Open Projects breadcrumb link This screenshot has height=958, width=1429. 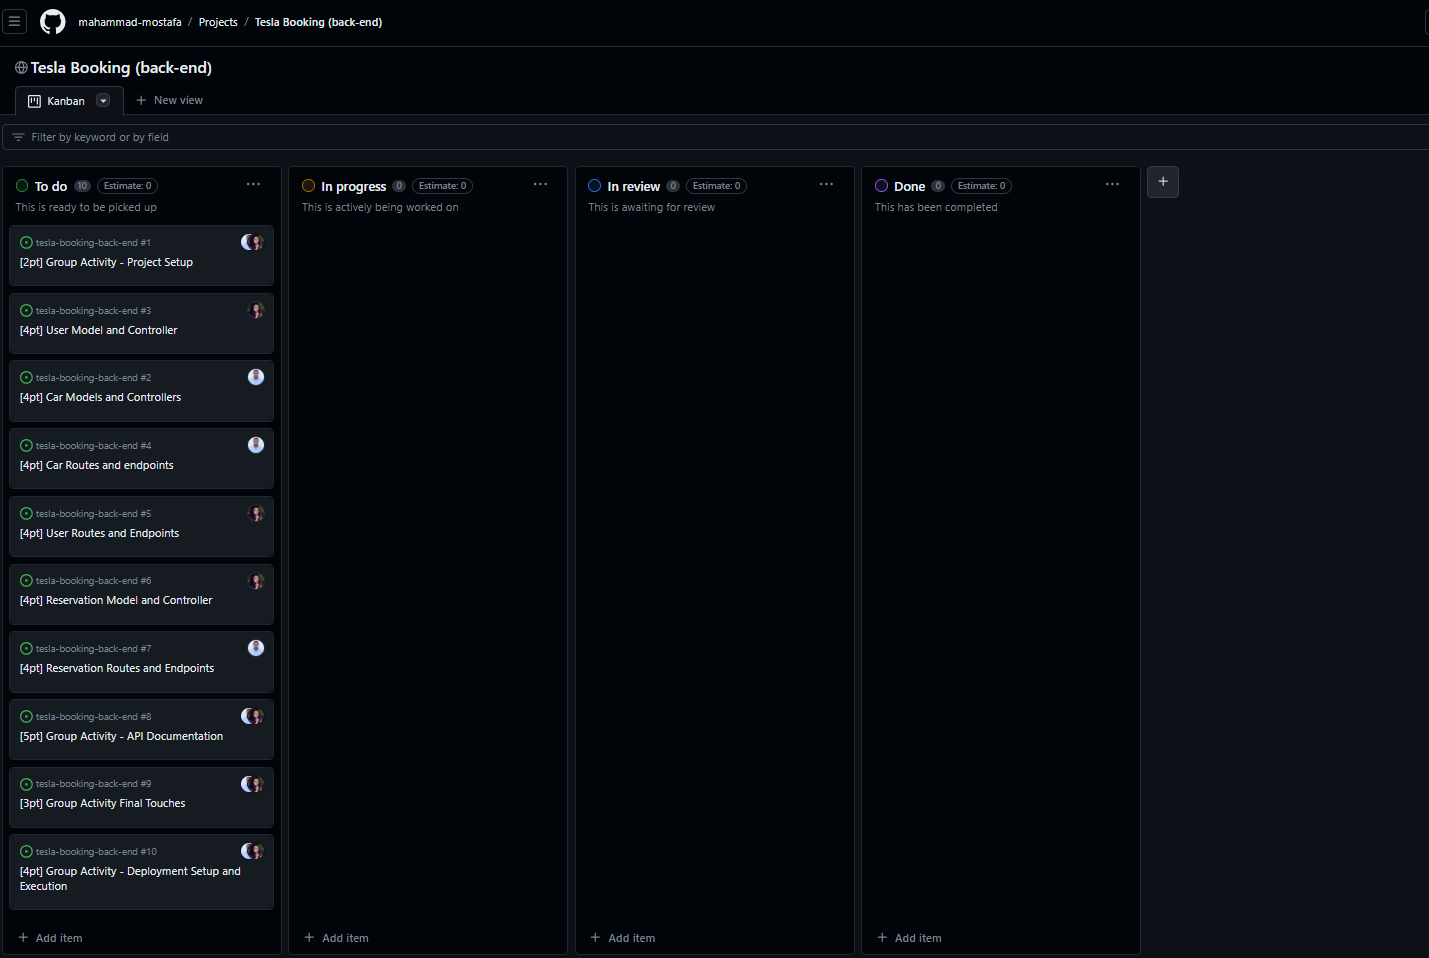click(x=218, y=22)
